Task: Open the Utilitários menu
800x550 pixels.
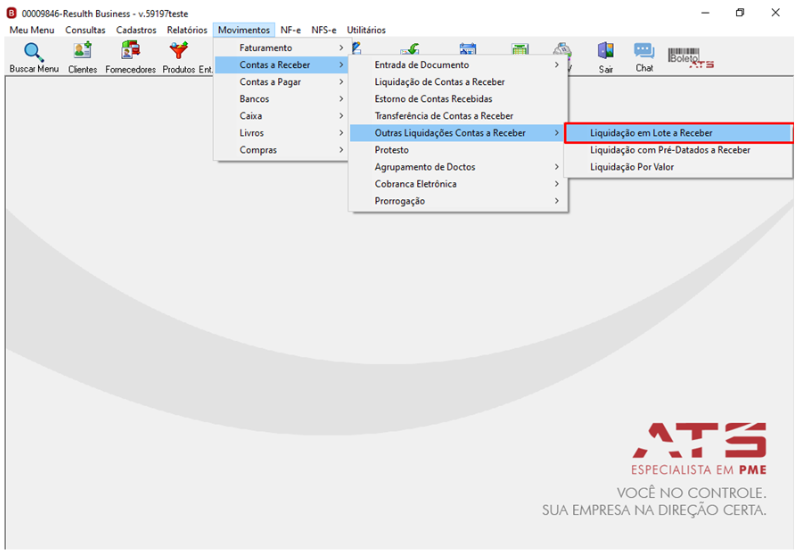Action: (x=366, y=30)
